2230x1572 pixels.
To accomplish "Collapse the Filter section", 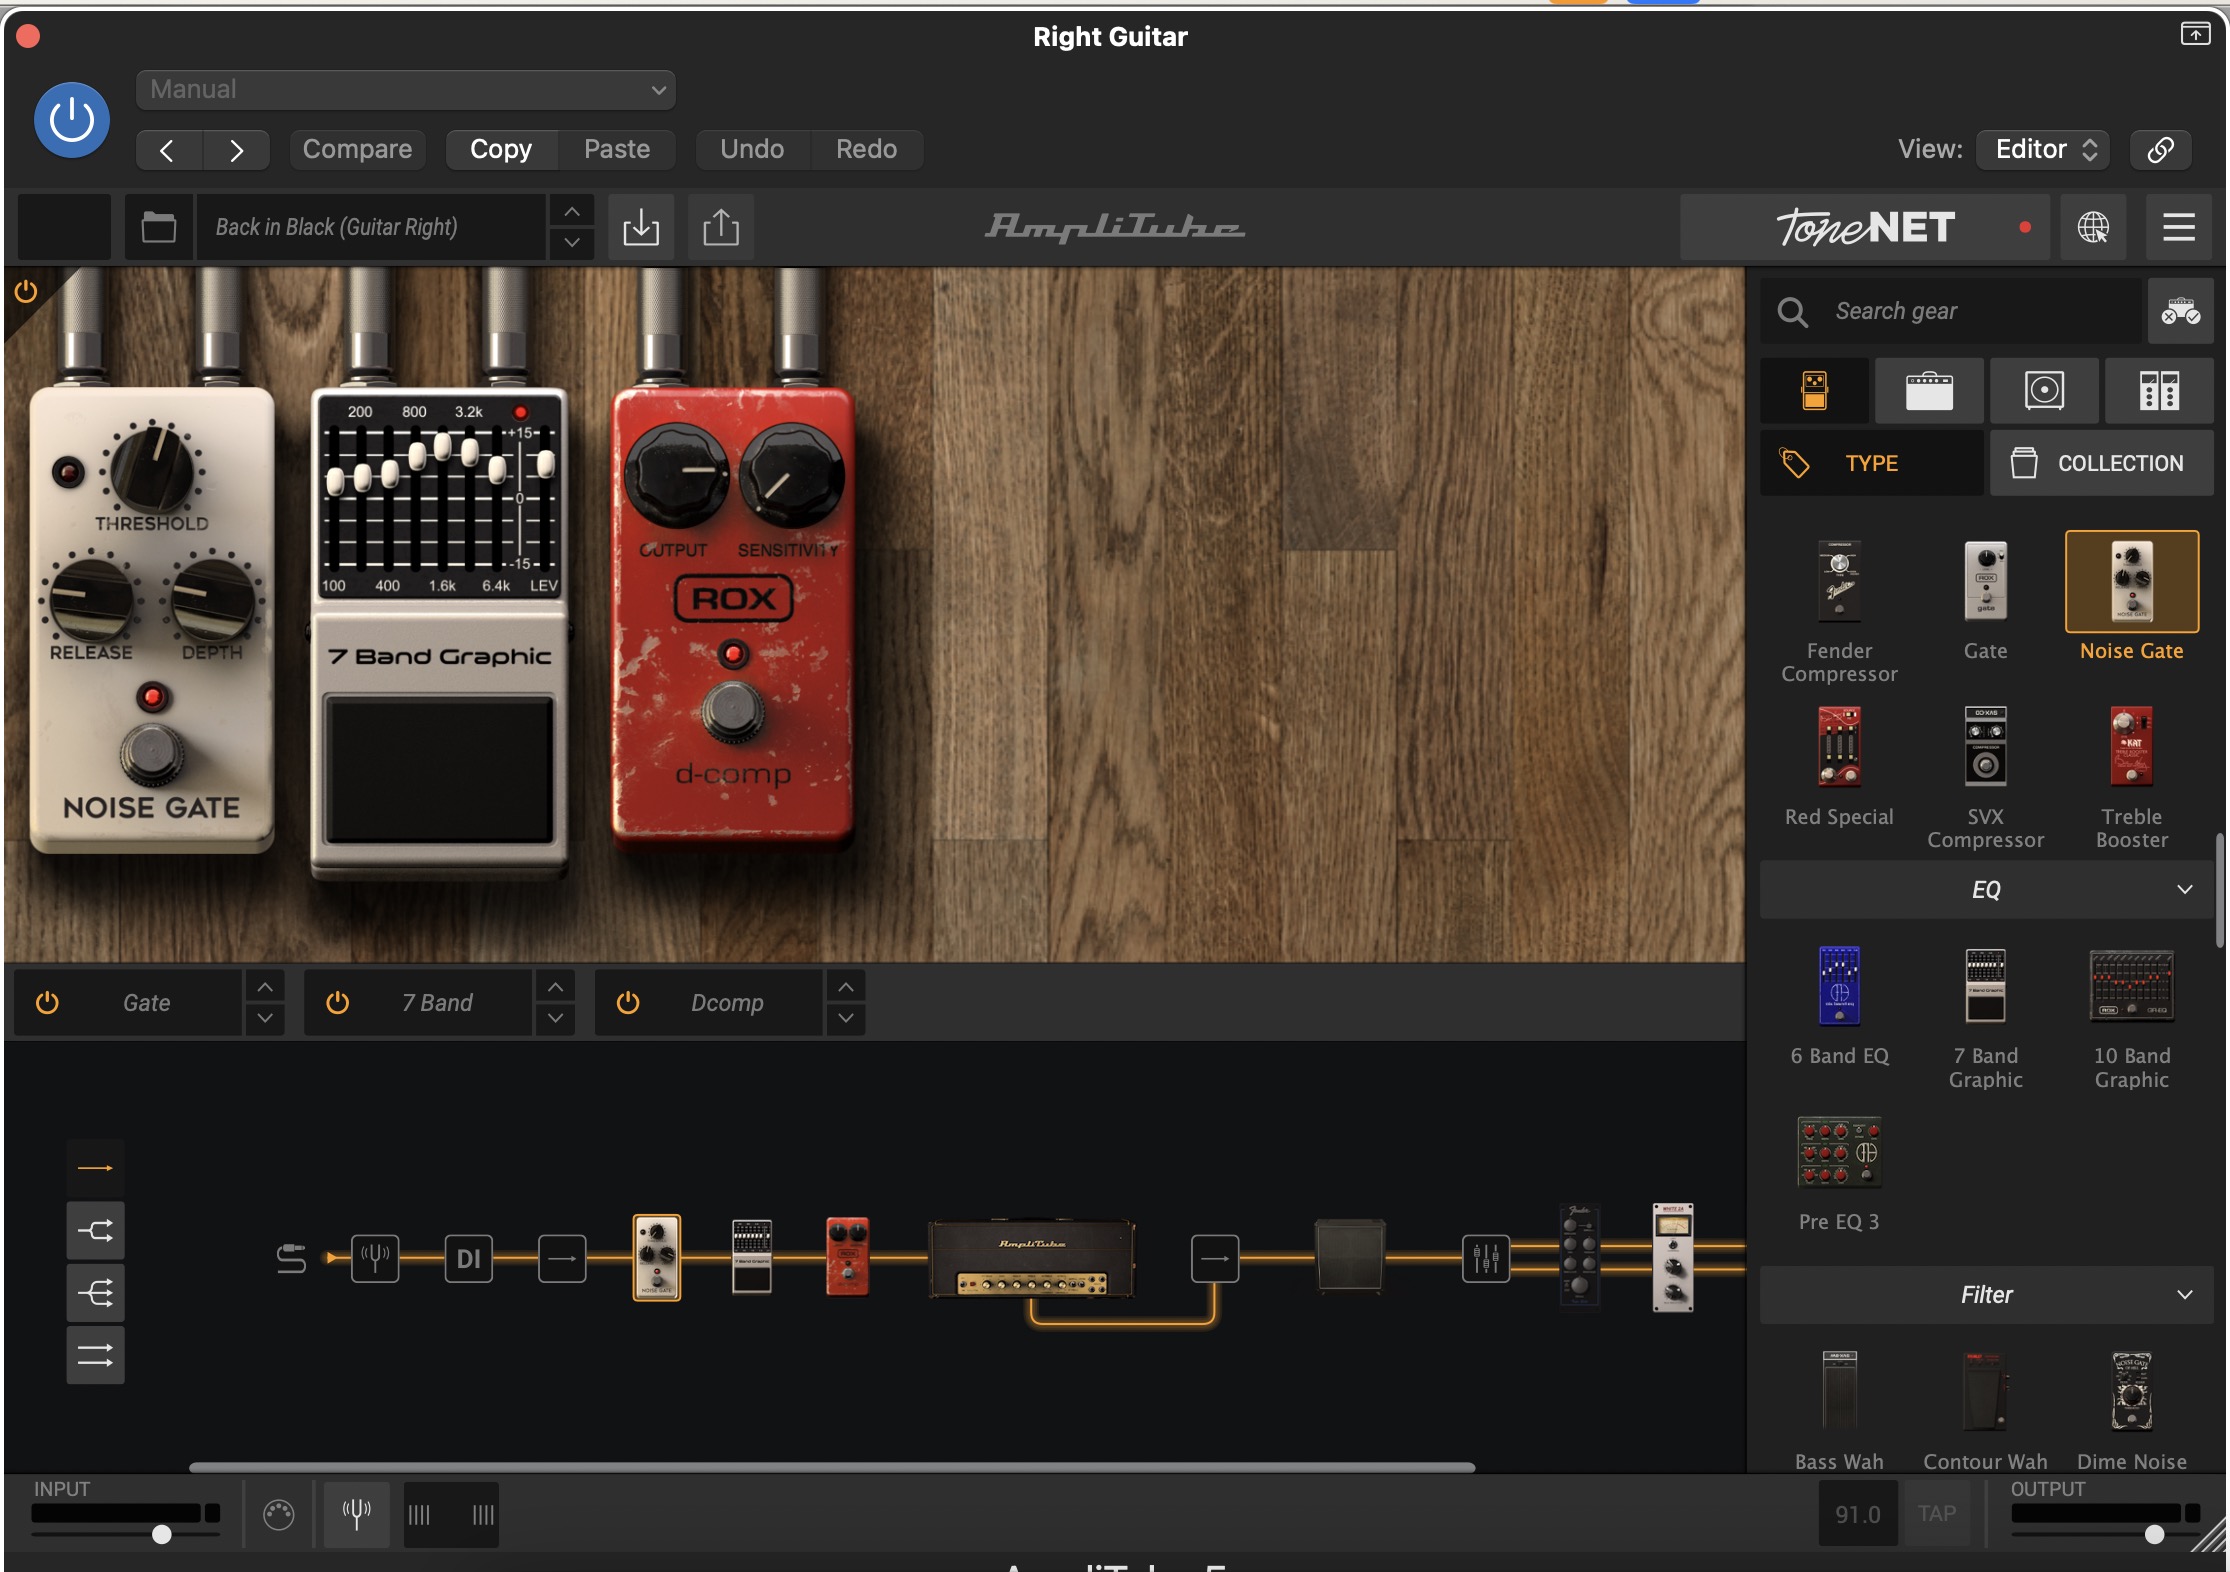I will [x=1986, y=1295].
